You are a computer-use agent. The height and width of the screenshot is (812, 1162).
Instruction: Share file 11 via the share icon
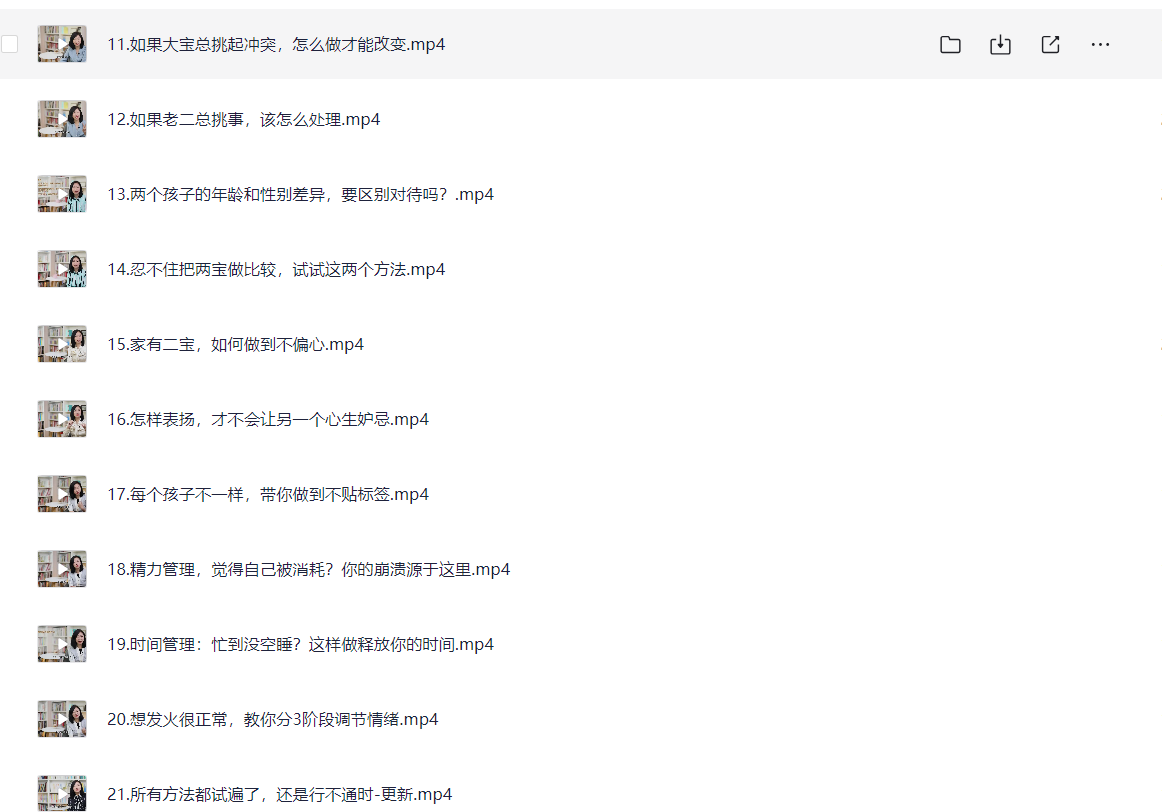[x=1050, y=44]
